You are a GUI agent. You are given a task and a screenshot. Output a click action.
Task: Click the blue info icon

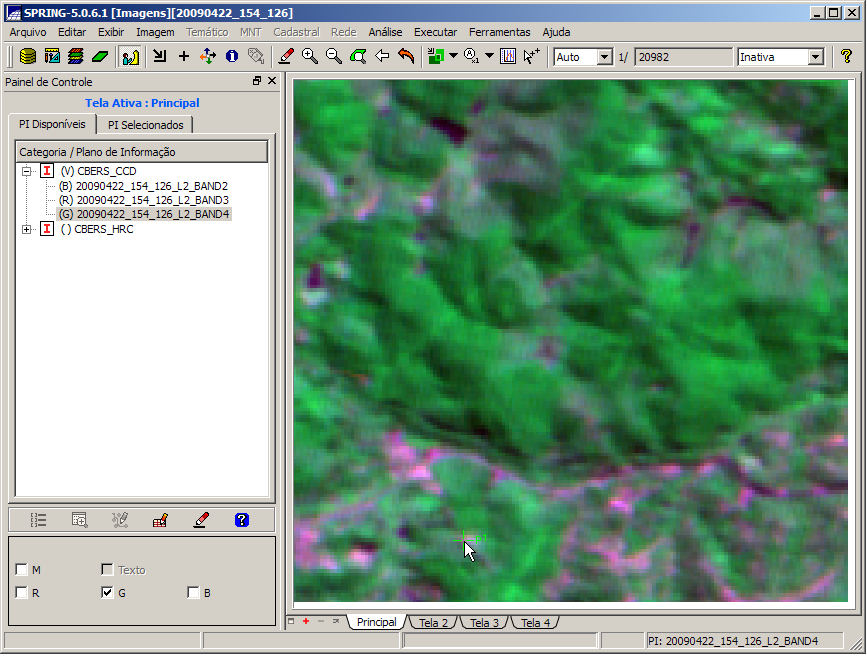point(232,57)
